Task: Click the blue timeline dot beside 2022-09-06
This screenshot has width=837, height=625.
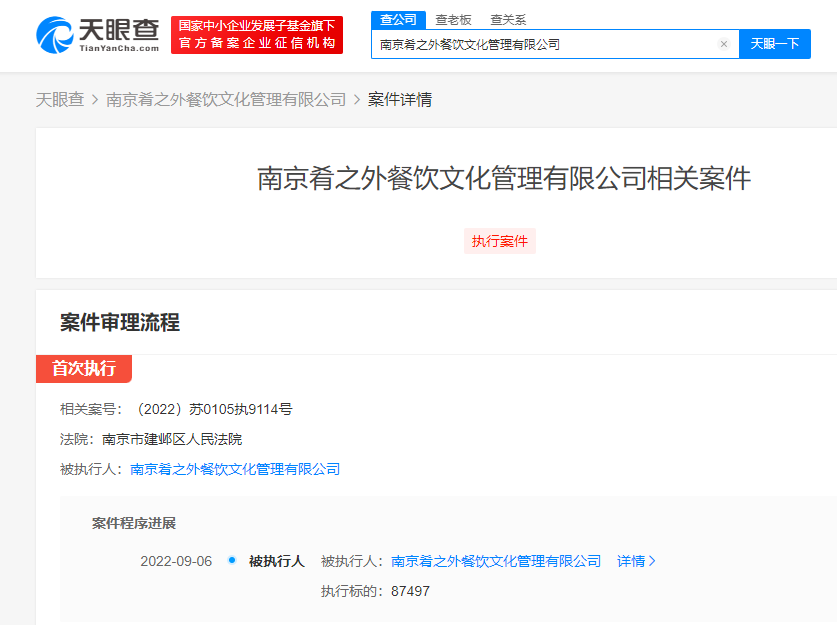Action: point(232,560)
